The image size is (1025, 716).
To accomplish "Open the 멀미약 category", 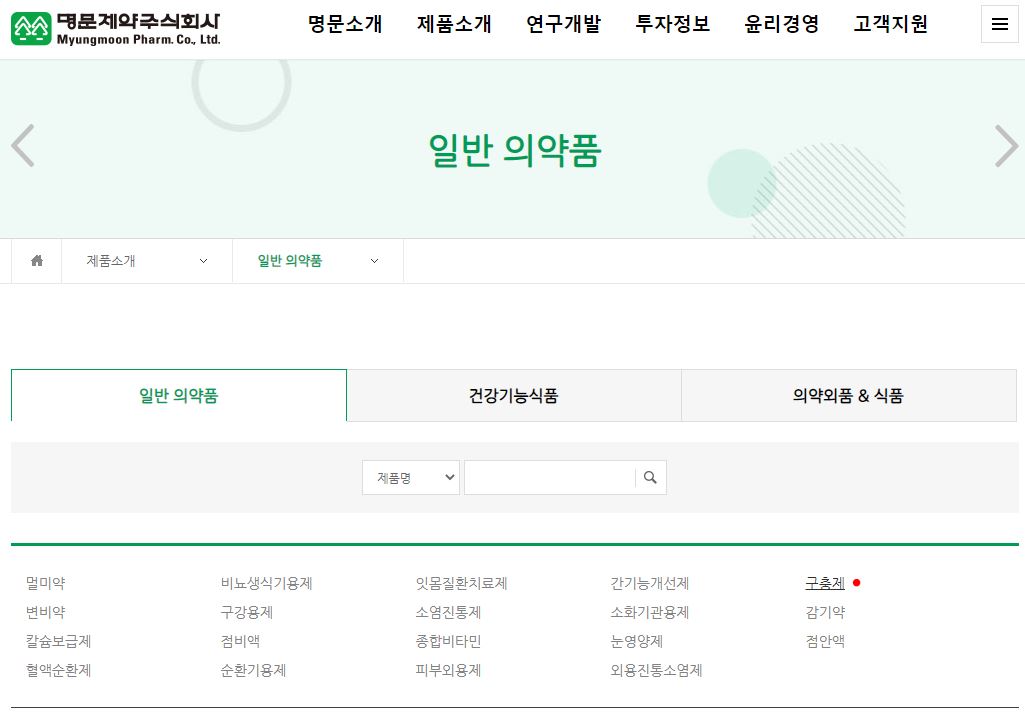I will [x=44, y=582].
